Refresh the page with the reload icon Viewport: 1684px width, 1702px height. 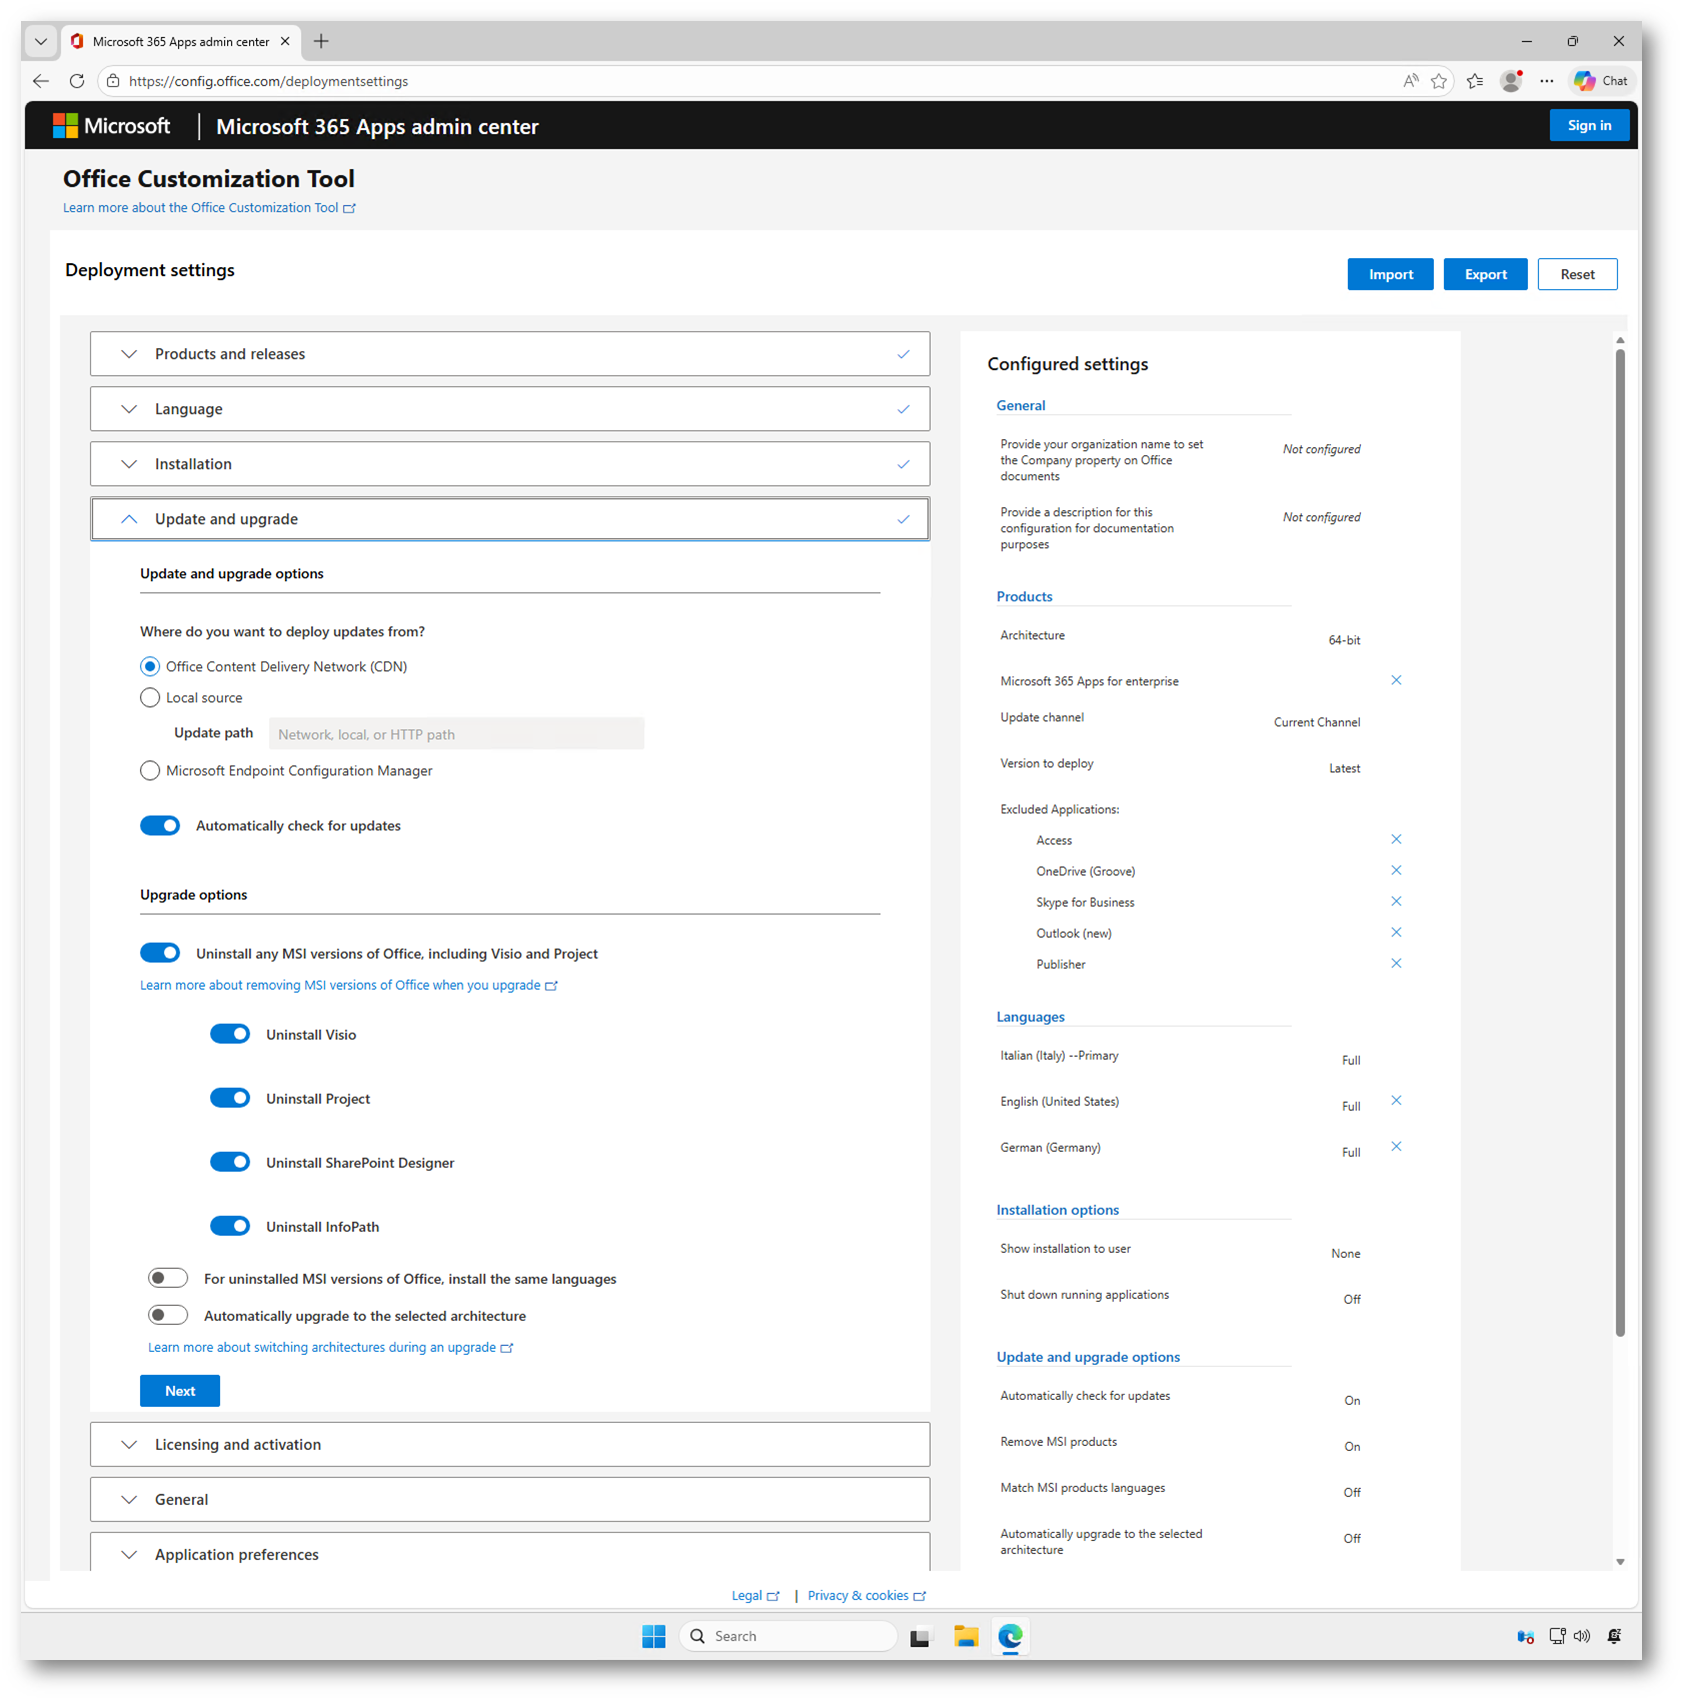pyautogui.click(x=77, y=81)
